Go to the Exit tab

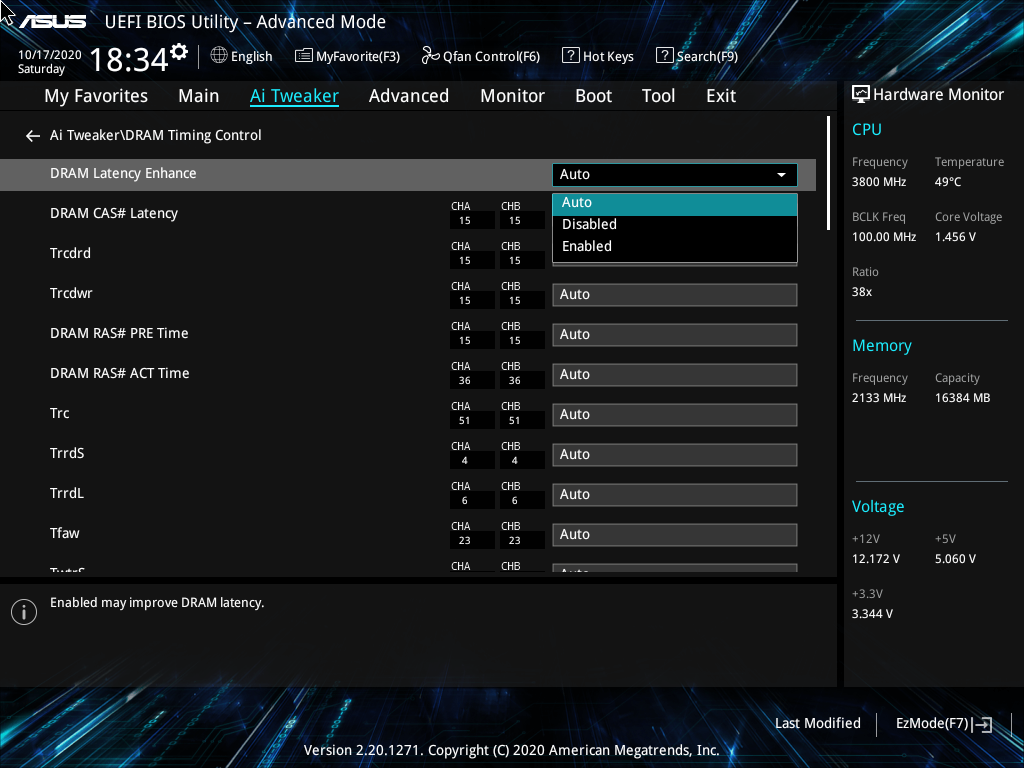click(721, 96)
